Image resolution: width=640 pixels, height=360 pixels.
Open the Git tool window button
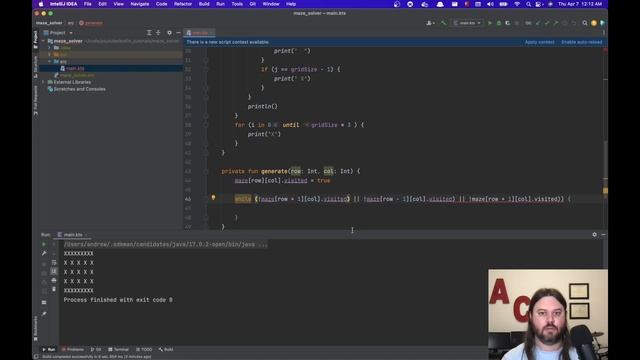click(96, 349)
